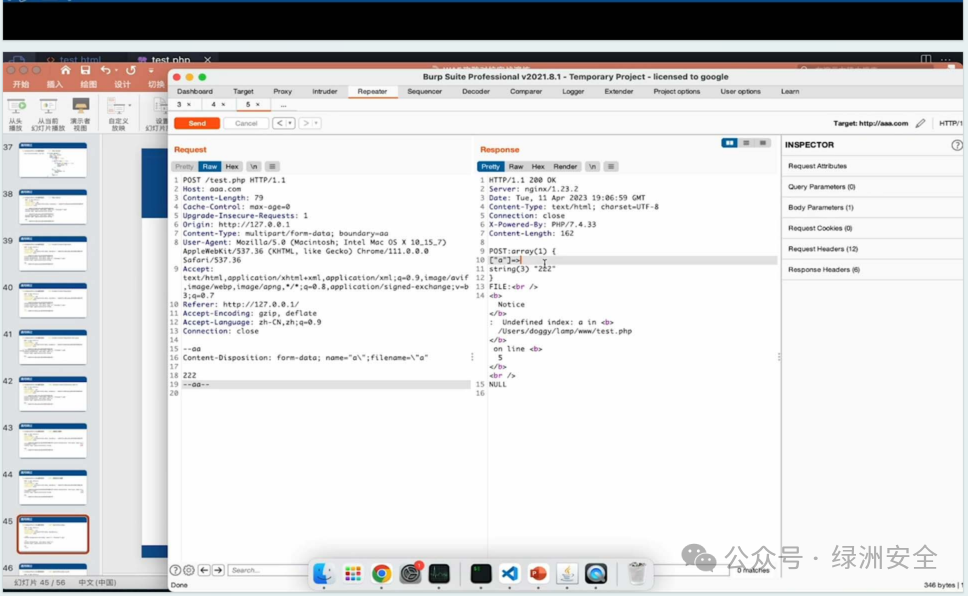Click the orange Send button
The width and height of the screenshot is (968, 596).
click(x=197, y=124)
